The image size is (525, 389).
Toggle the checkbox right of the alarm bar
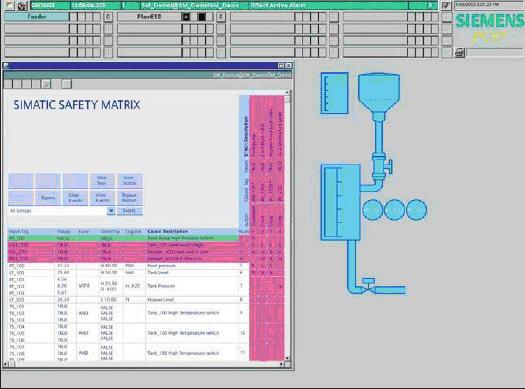(x=446, y=5)
